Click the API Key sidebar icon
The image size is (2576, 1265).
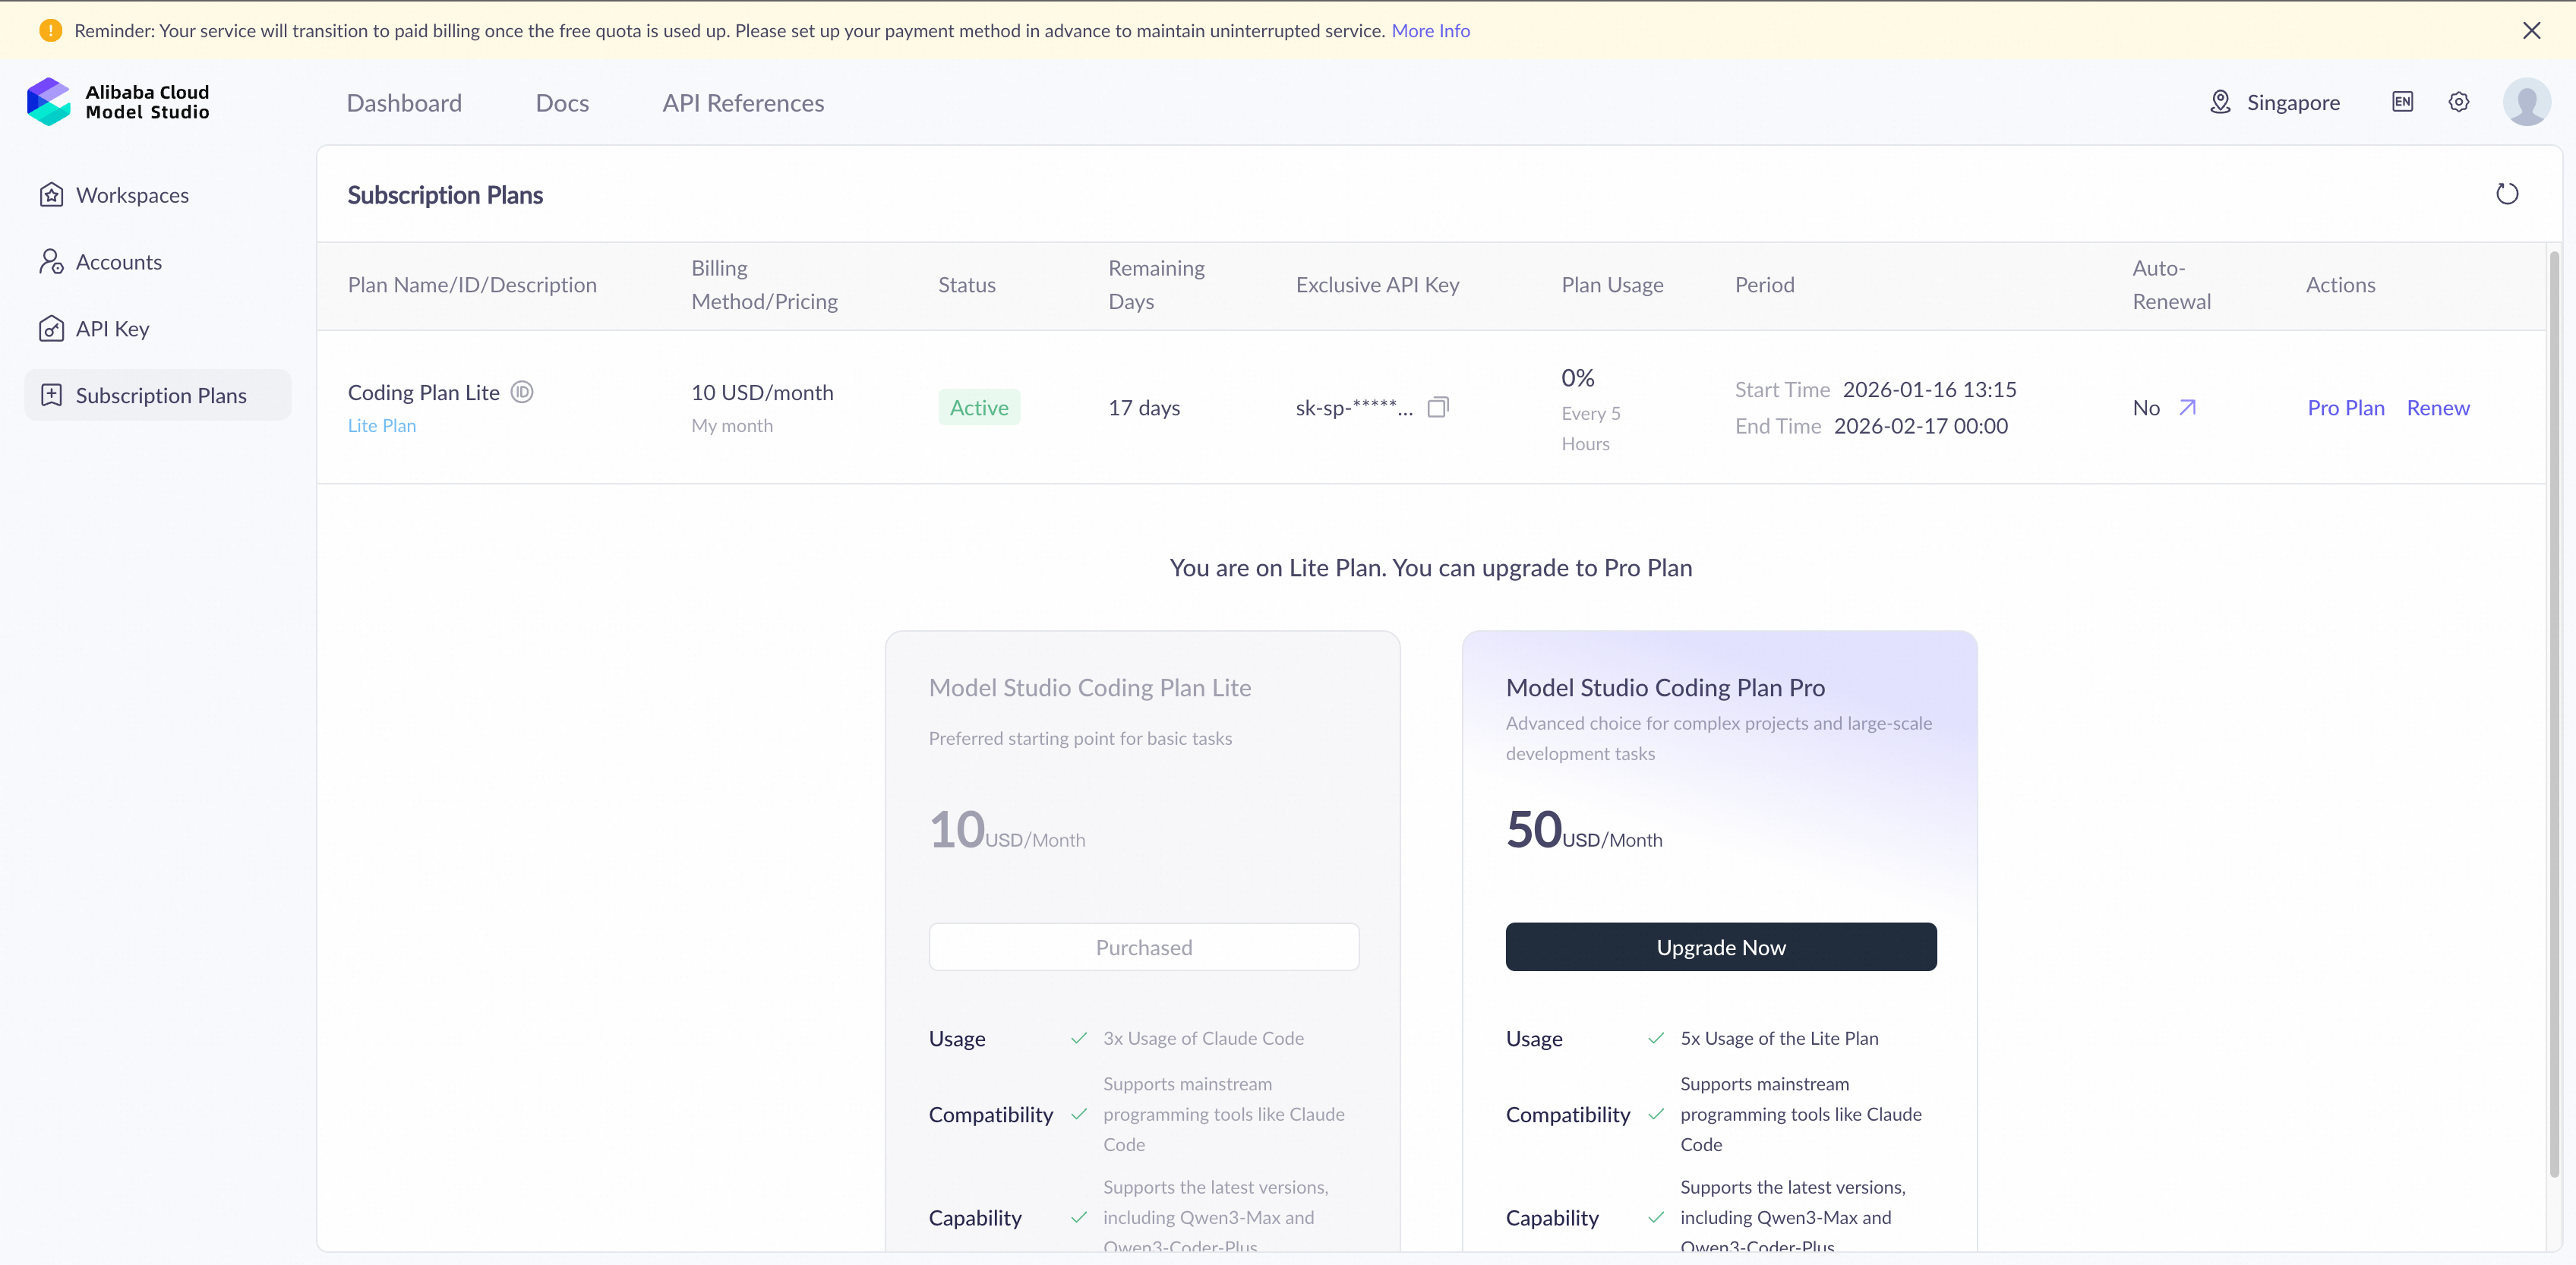click(x=51, y=329)
